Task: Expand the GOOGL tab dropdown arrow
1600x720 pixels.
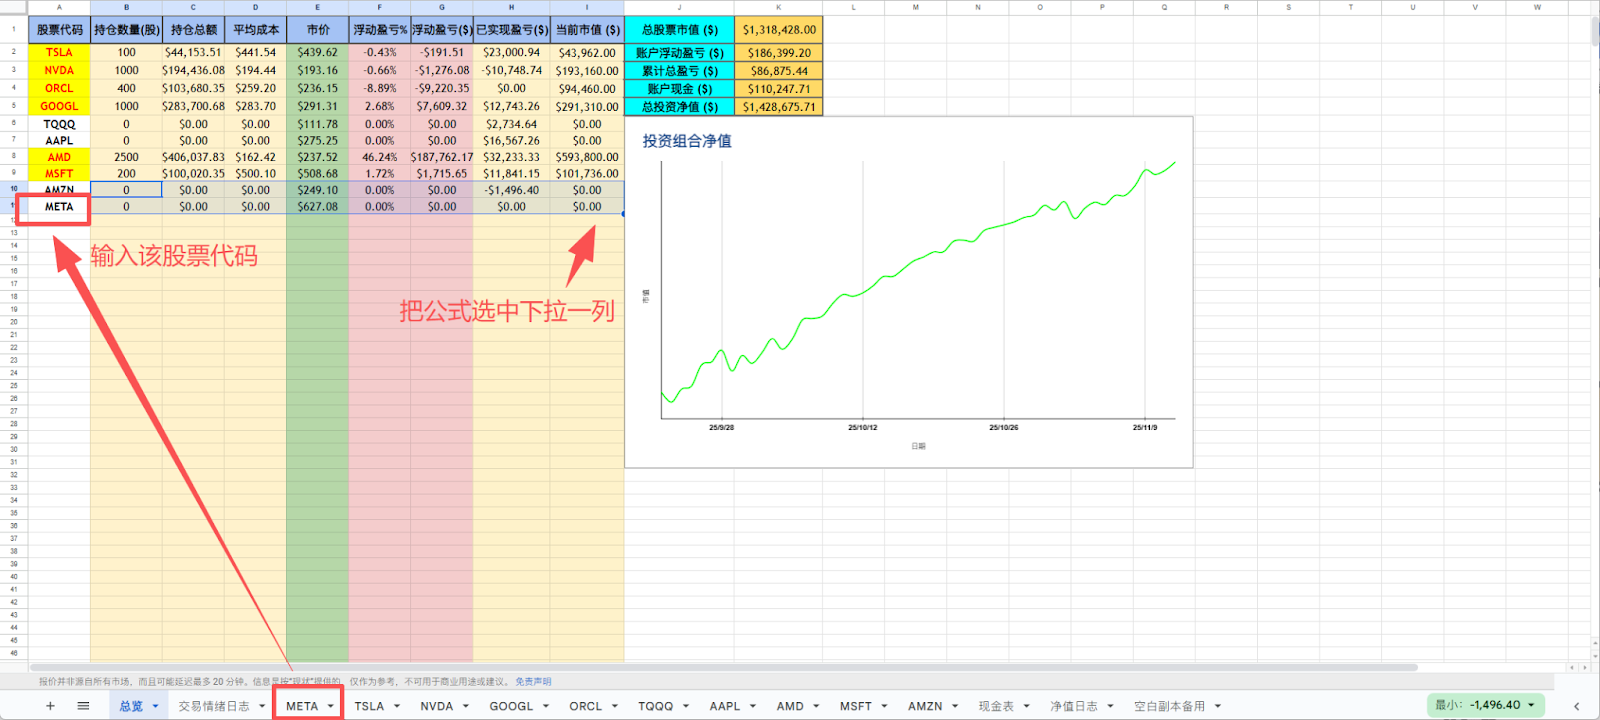Action: [x=546, y=706]
